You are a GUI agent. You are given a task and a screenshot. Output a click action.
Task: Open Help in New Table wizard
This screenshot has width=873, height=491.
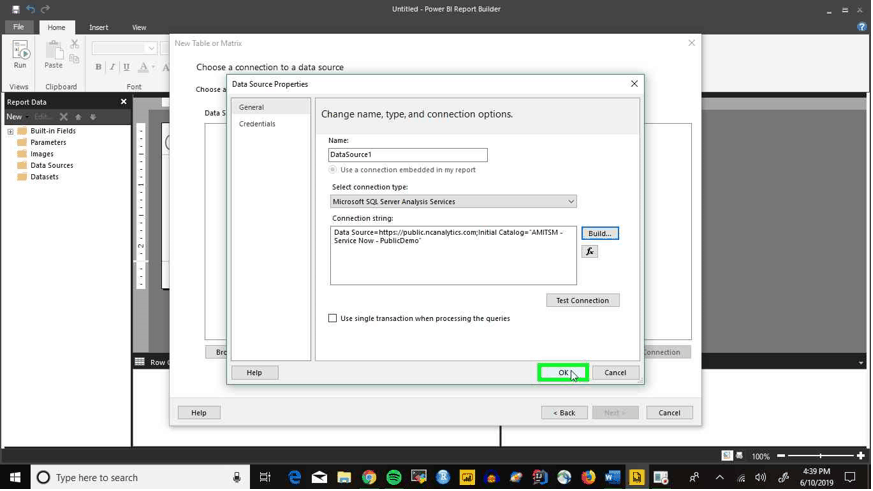(199, 413)
